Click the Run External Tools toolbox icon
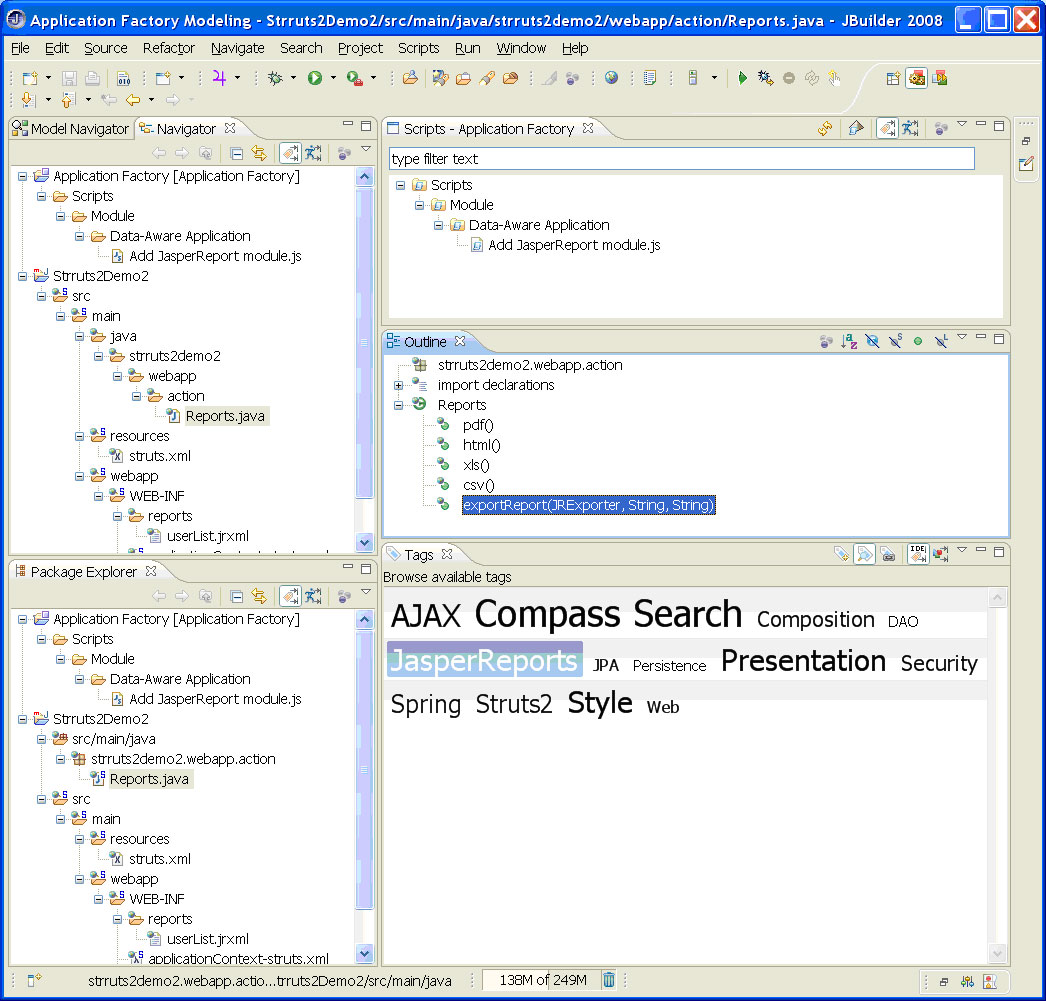This screenshot has width=1046, height=1001. (x=354, y=78)
